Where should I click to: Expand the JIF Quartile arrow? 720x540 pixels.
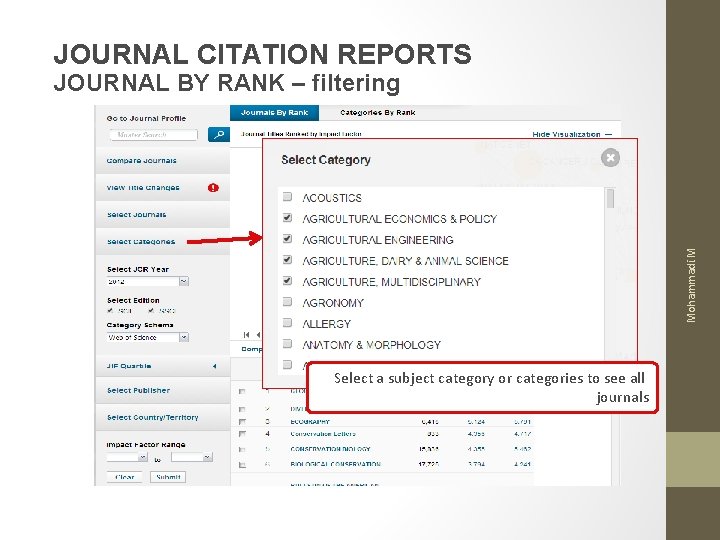coord(214,366)
